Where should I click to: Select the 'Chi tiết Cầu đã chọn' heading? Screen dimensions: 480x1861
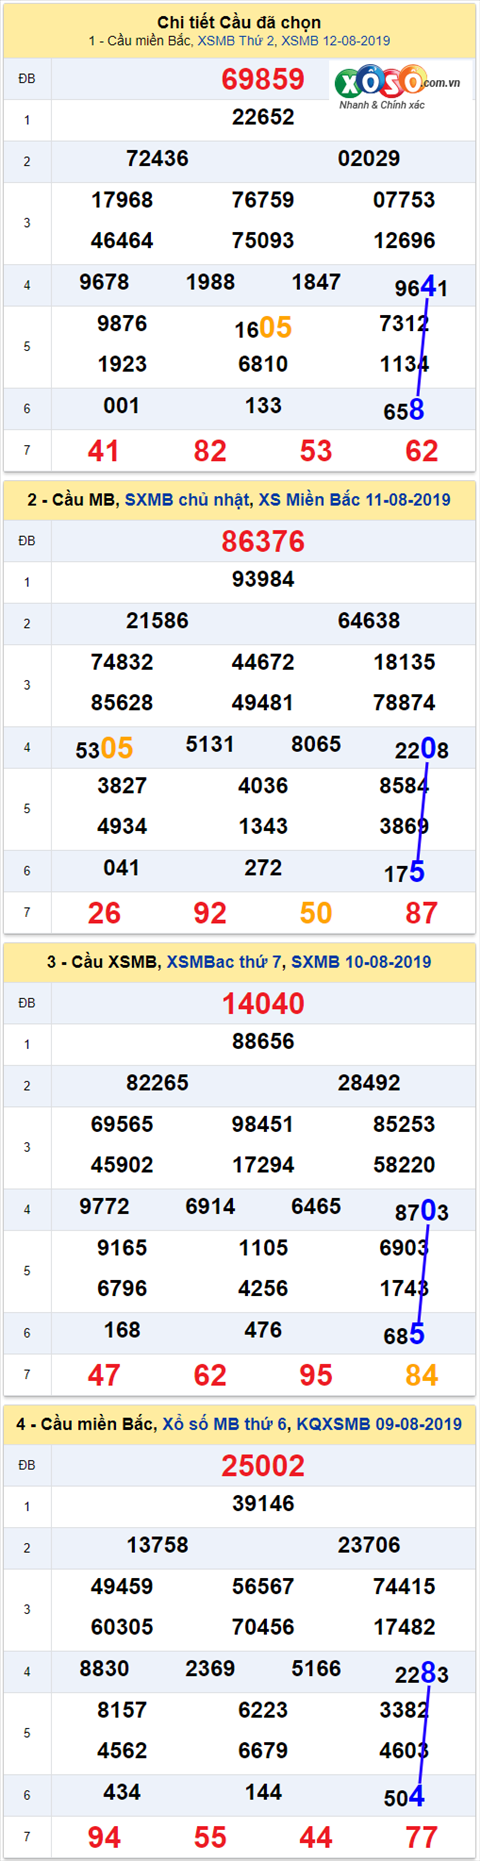click(x=239, y=22)
